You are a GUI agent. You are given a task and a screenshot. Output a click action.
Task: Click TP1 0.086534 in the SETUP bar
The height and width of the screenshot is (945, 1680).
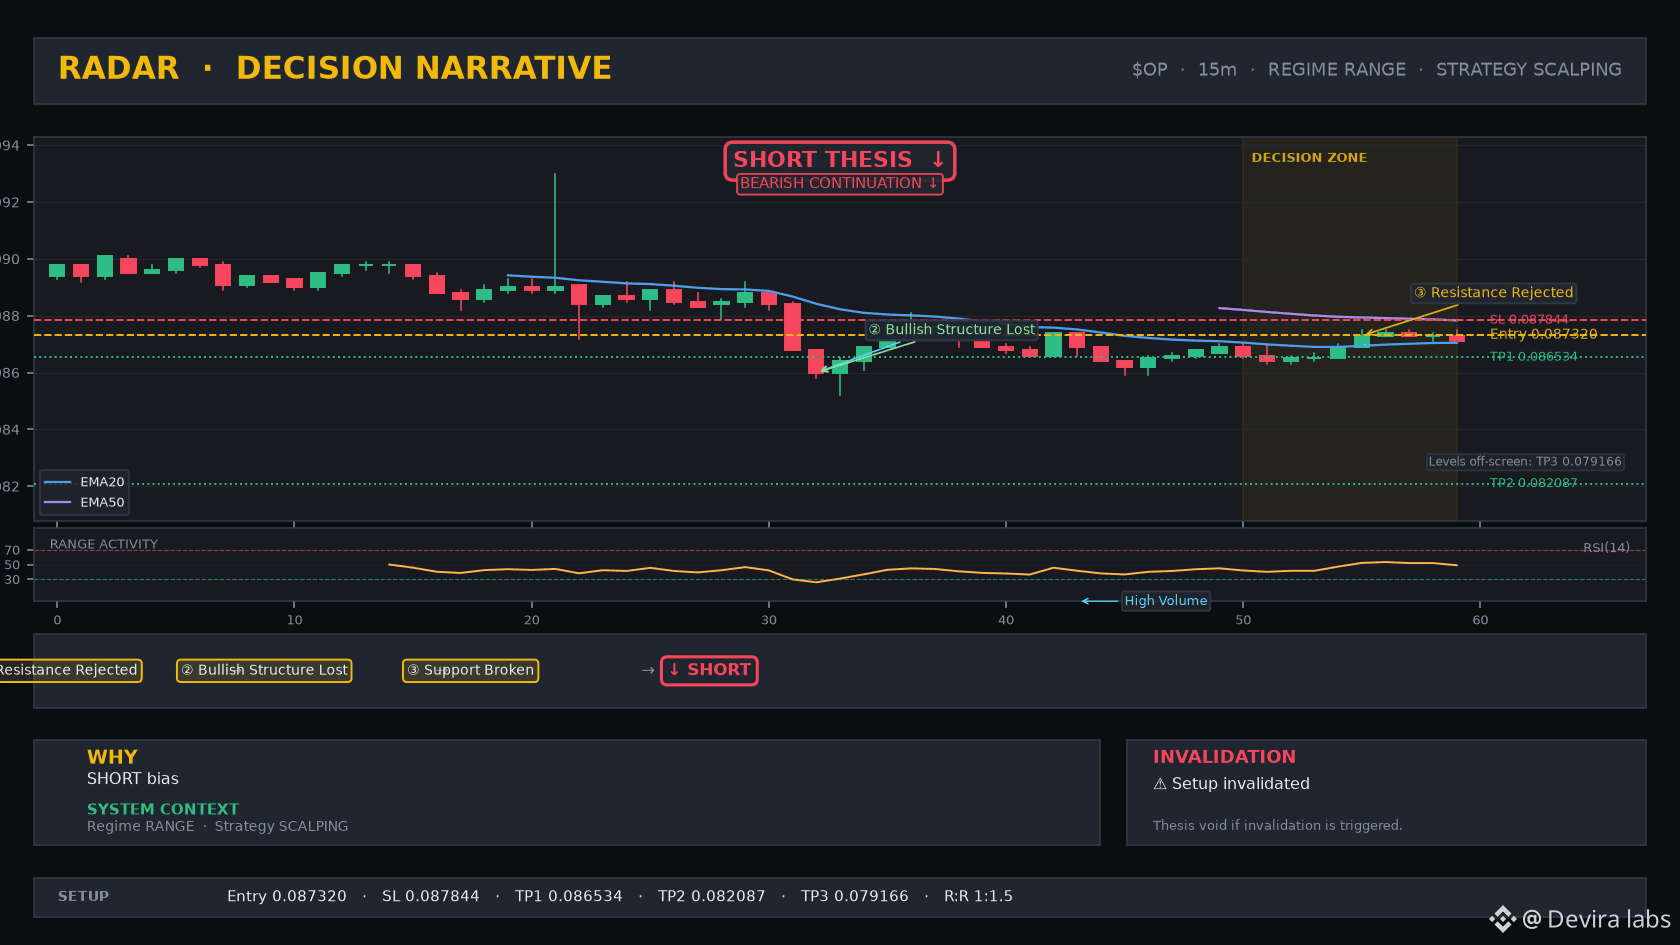point(569,896)
